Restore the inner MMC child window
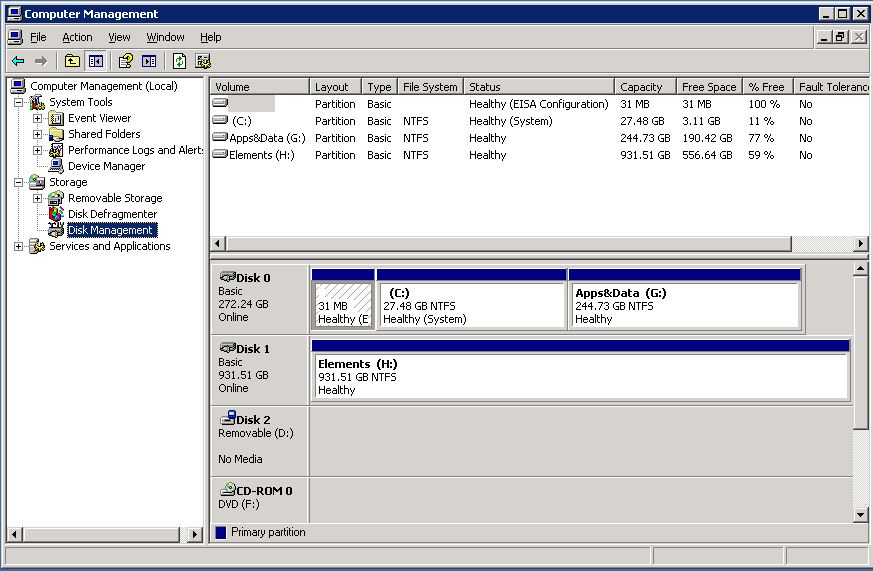This screenshot has height=571, width=873. point(841,37)
